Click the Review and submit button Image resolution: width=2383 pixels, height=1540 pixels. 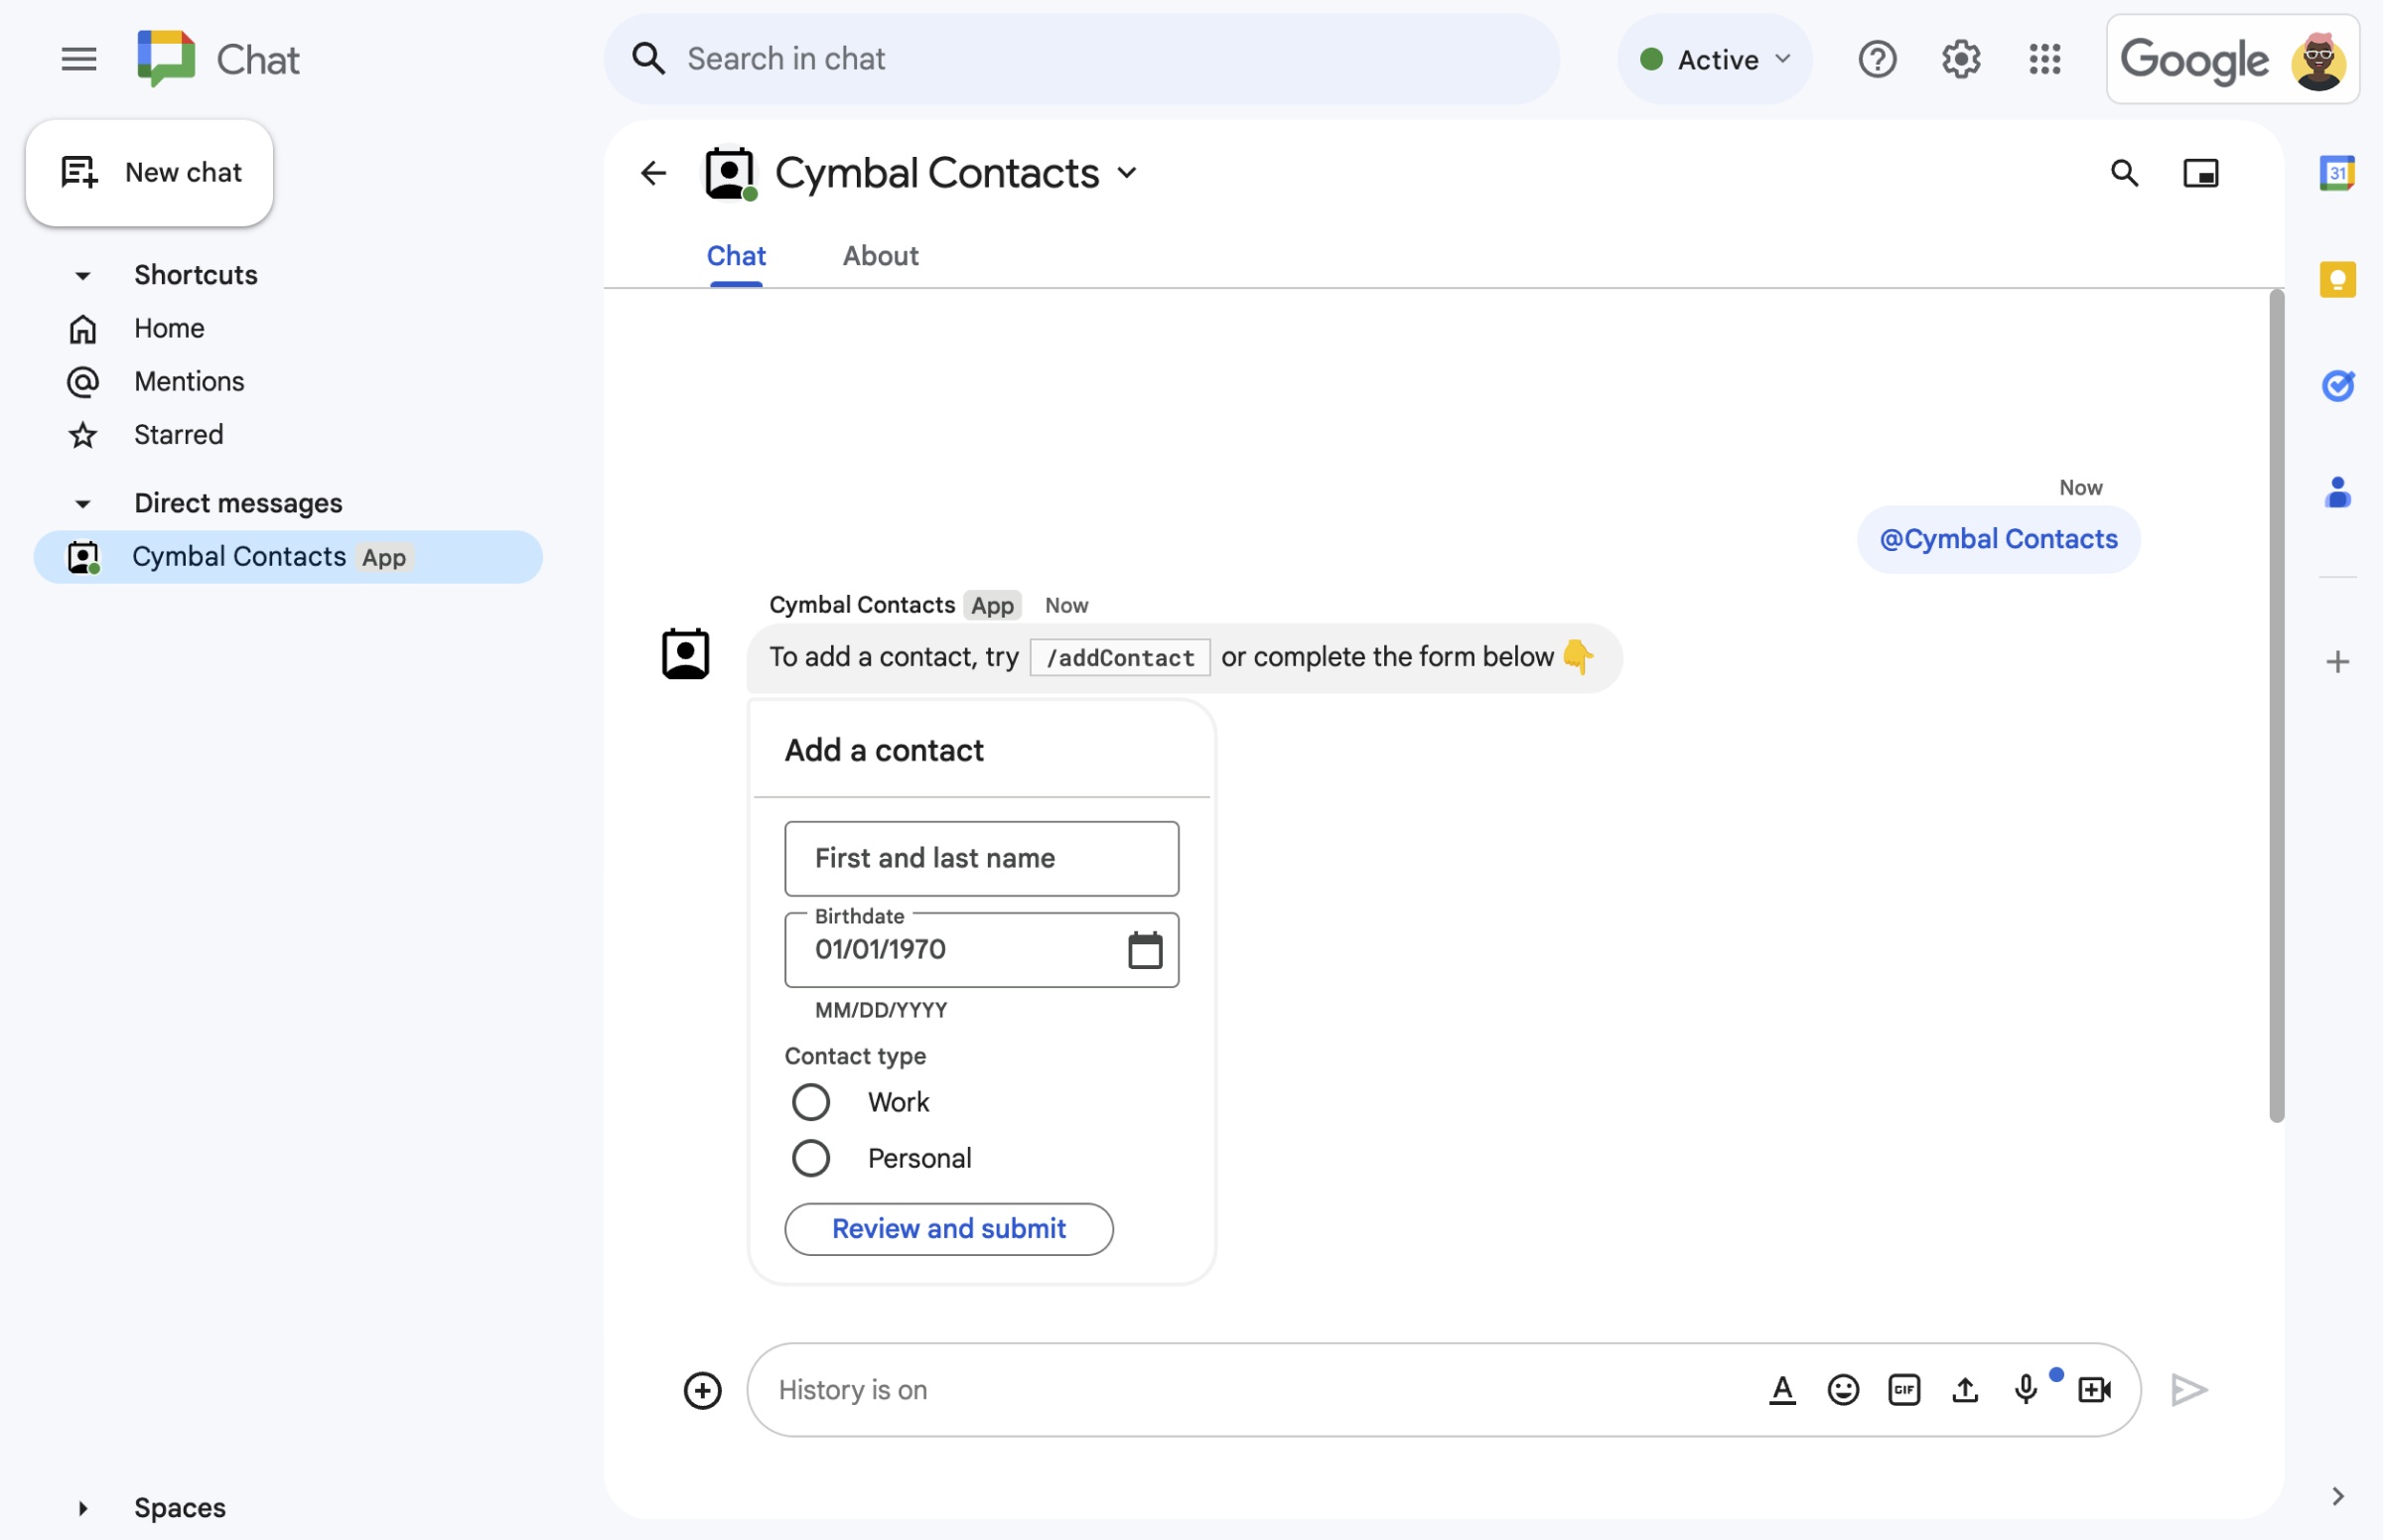950,1227
